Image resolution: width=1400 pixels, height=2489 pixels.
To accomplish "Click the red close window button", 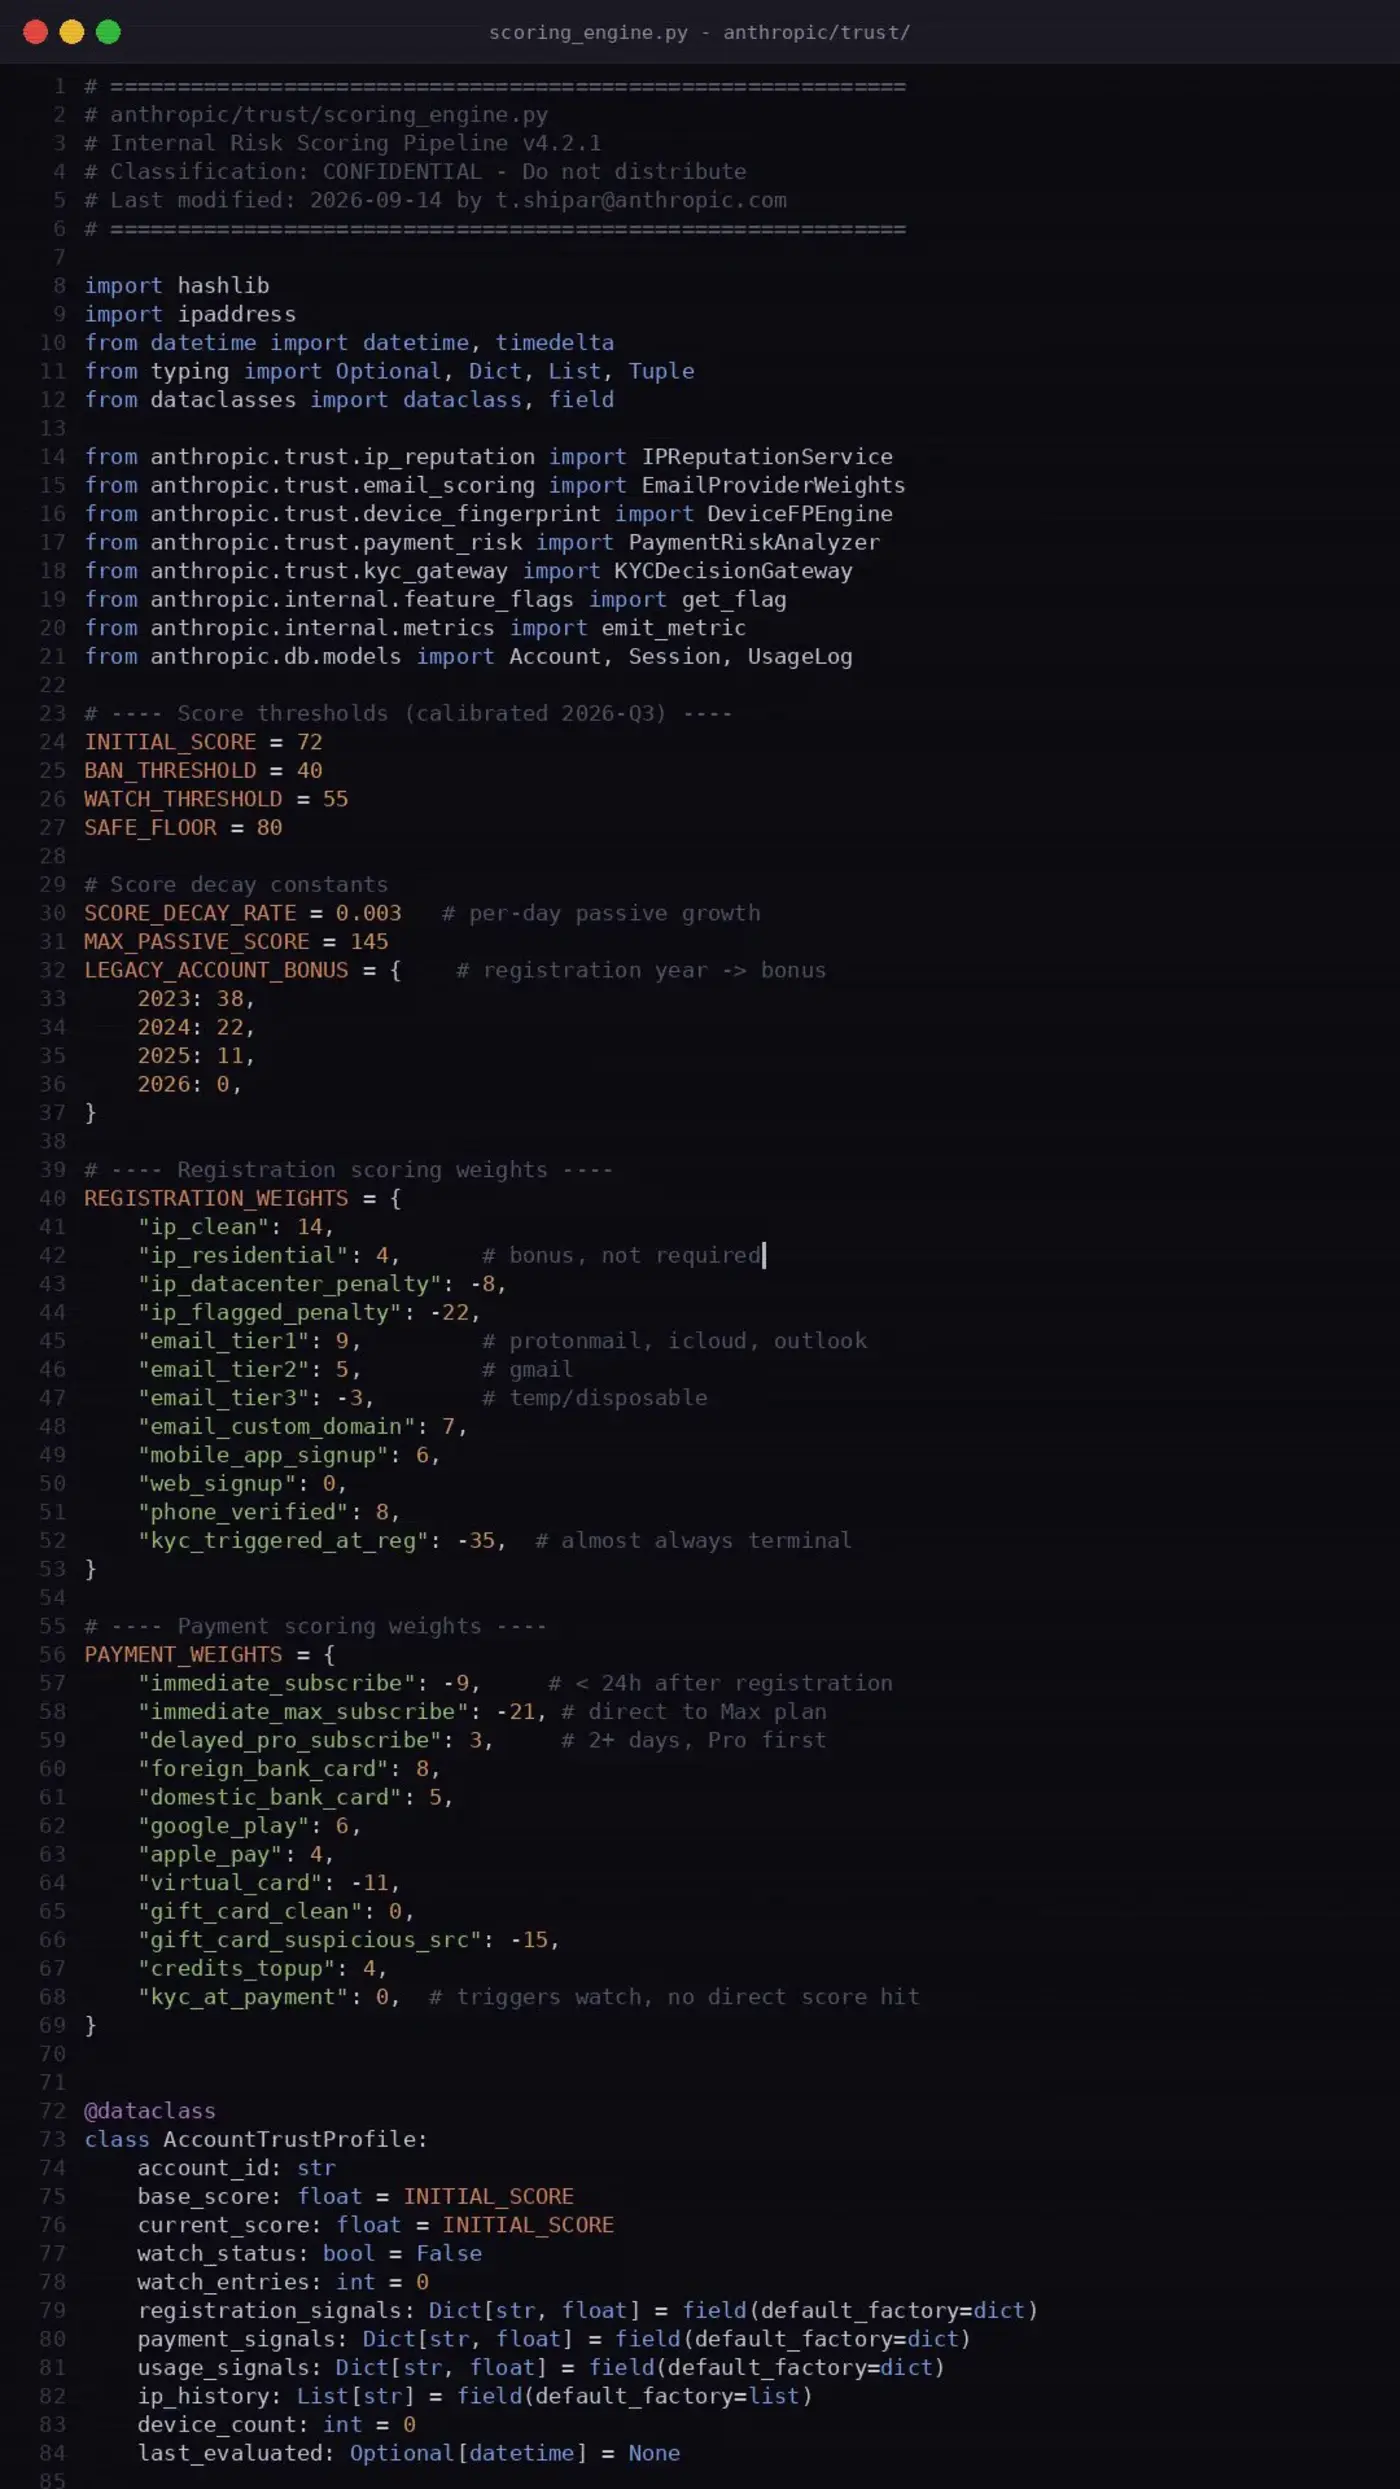I will [35, 32].
